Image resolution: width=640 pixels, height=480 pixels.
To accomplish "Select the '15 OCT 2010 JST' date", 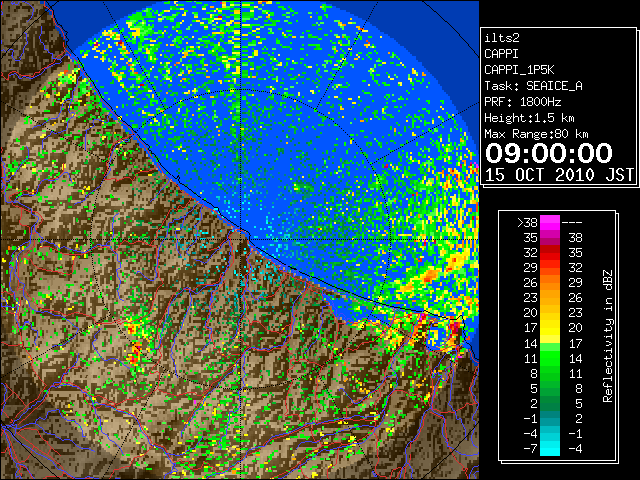I will [559, 175].
